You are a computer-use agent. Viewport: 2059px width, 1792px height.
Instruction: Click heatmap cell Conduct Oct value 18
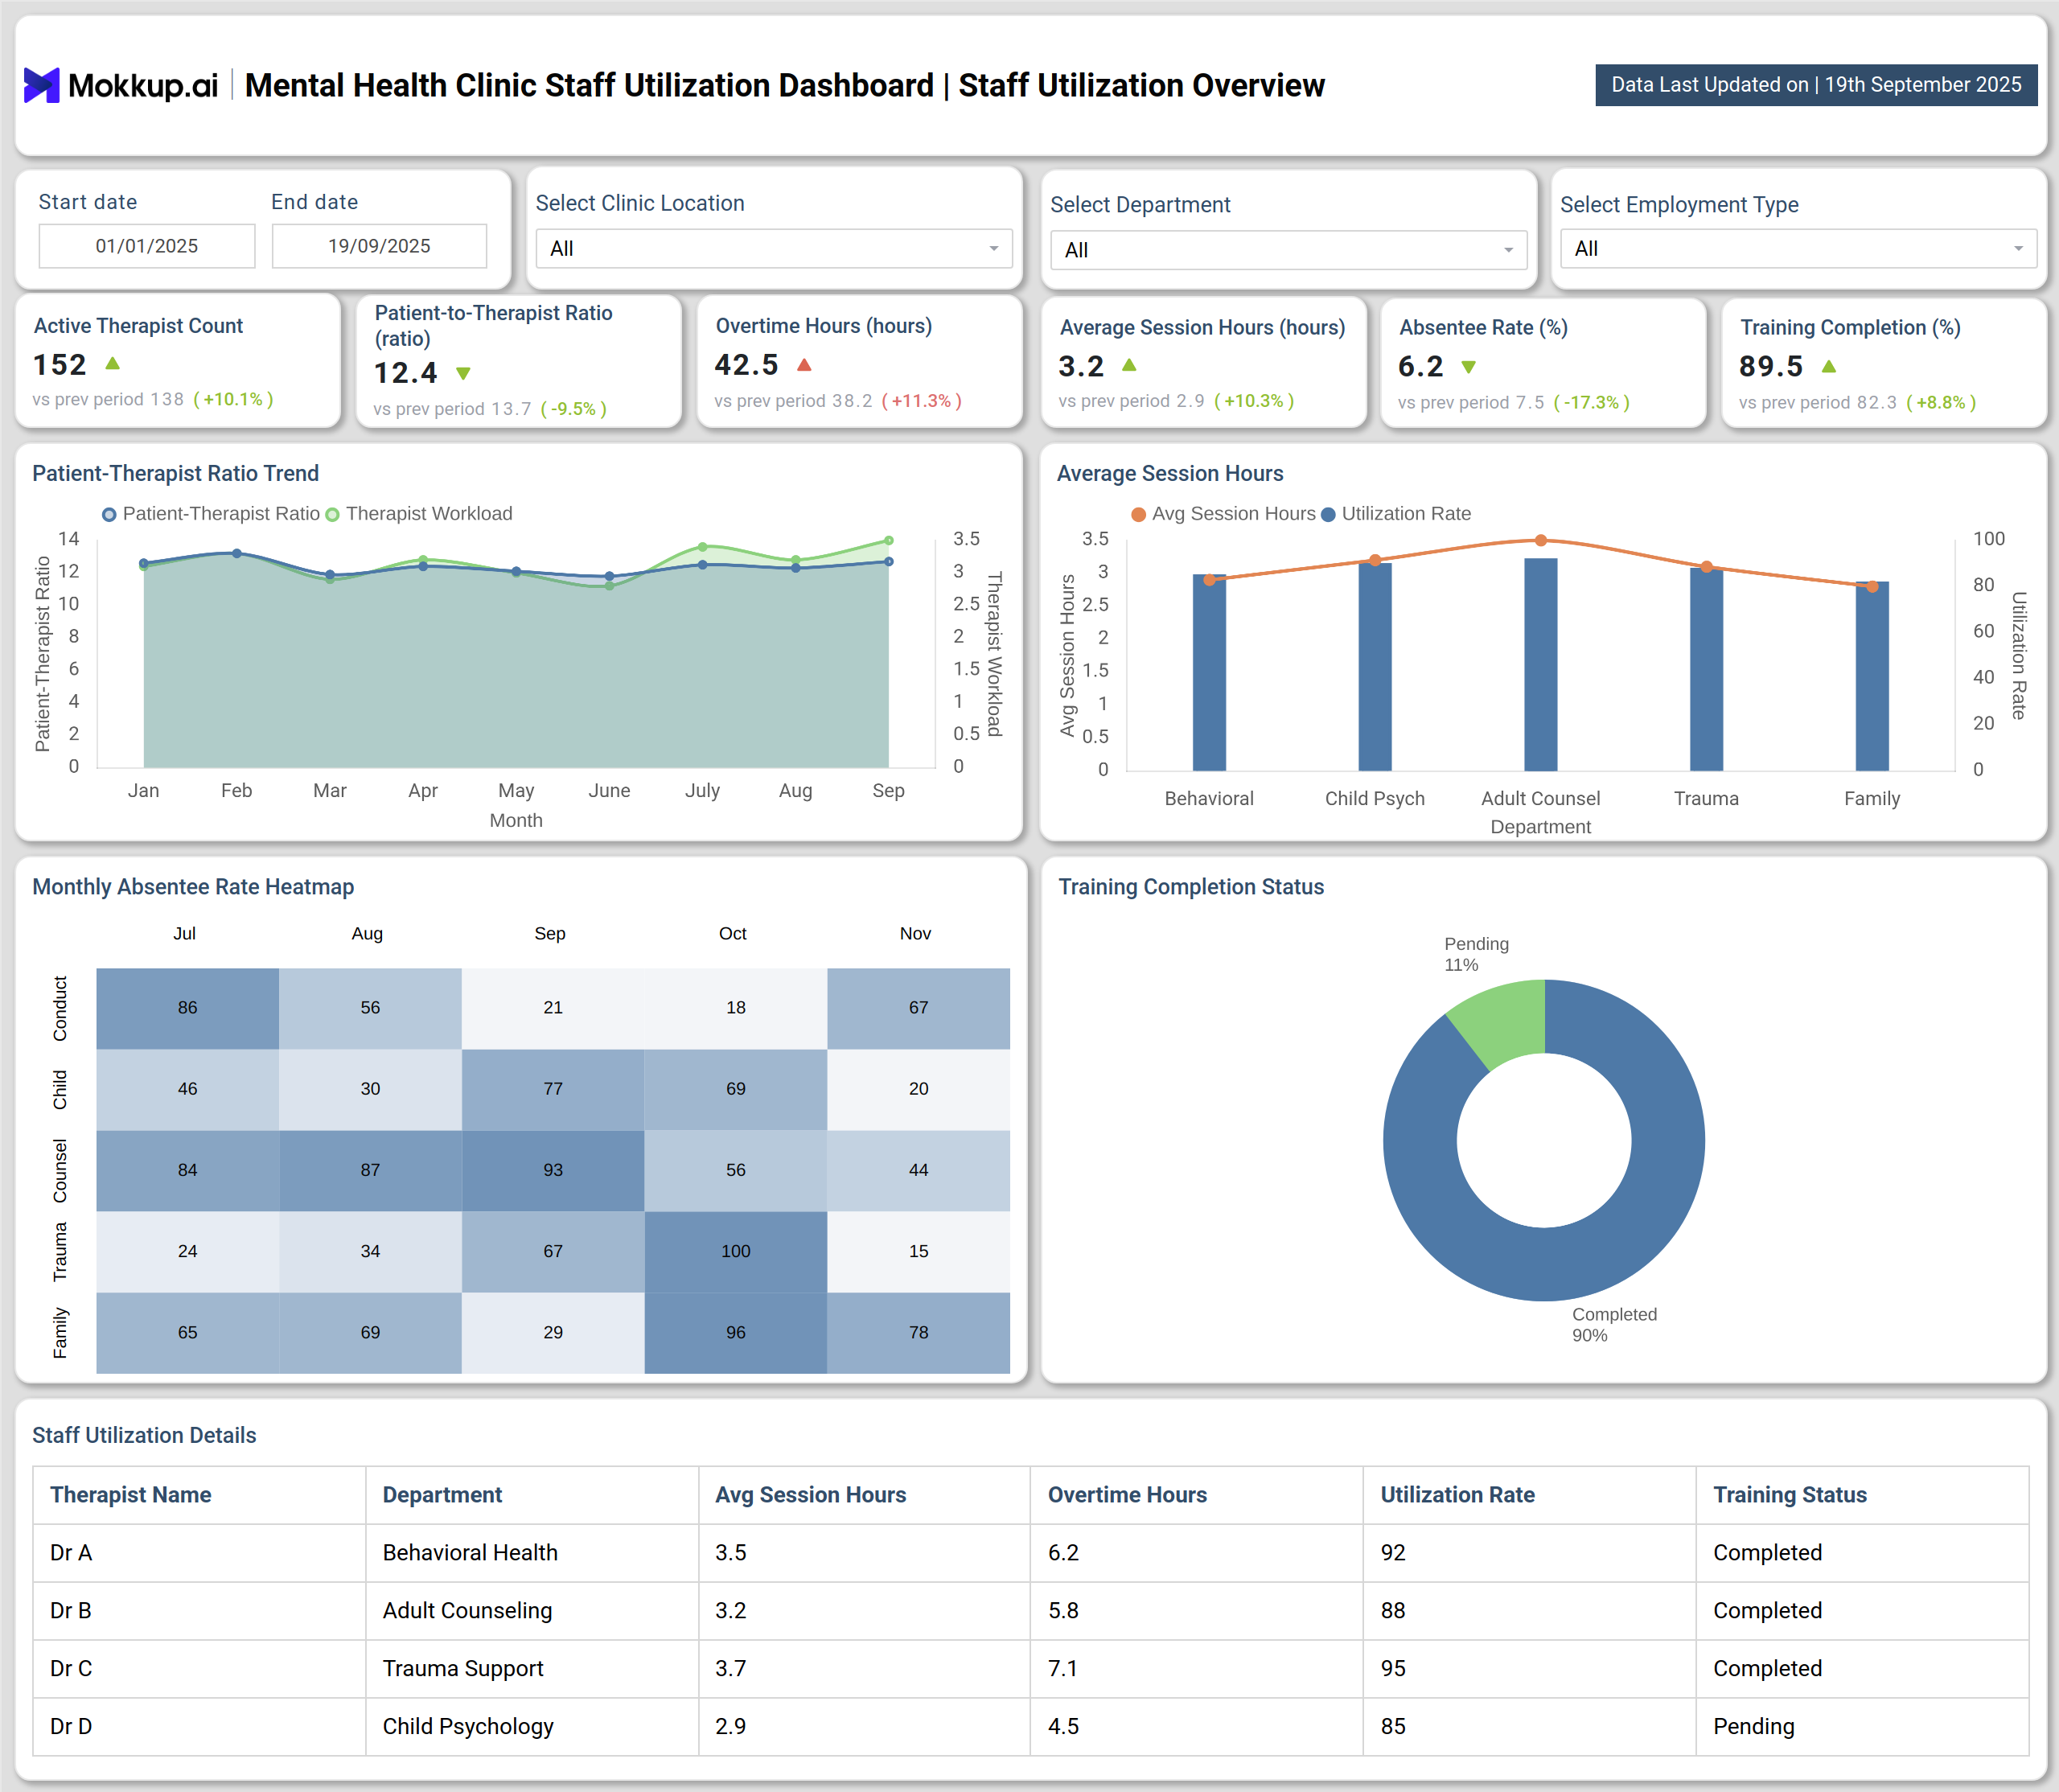click(736, 1008)
